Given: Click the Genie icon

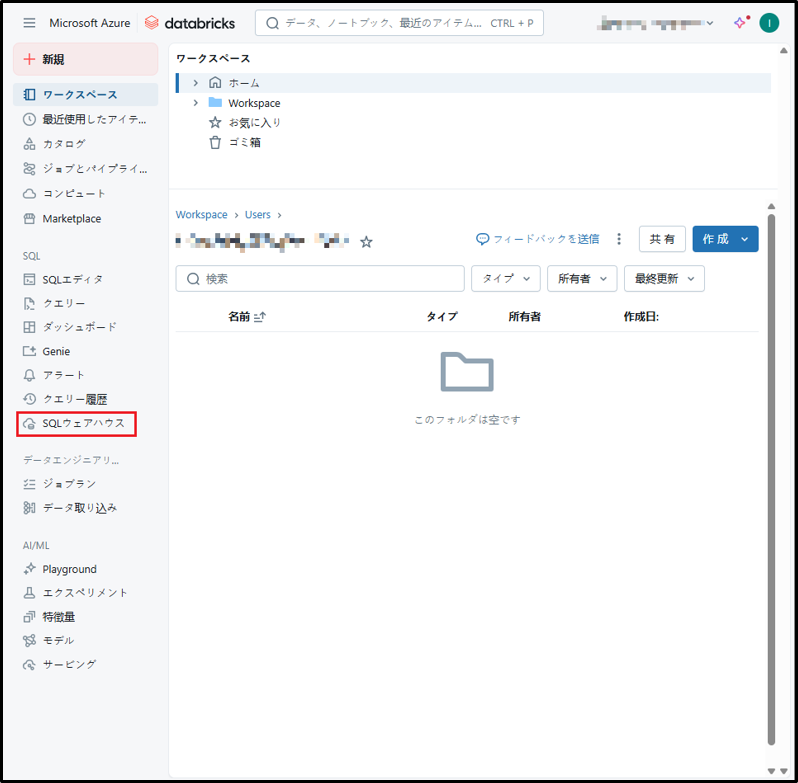Looking at the screenshot, I should point(30,351).
